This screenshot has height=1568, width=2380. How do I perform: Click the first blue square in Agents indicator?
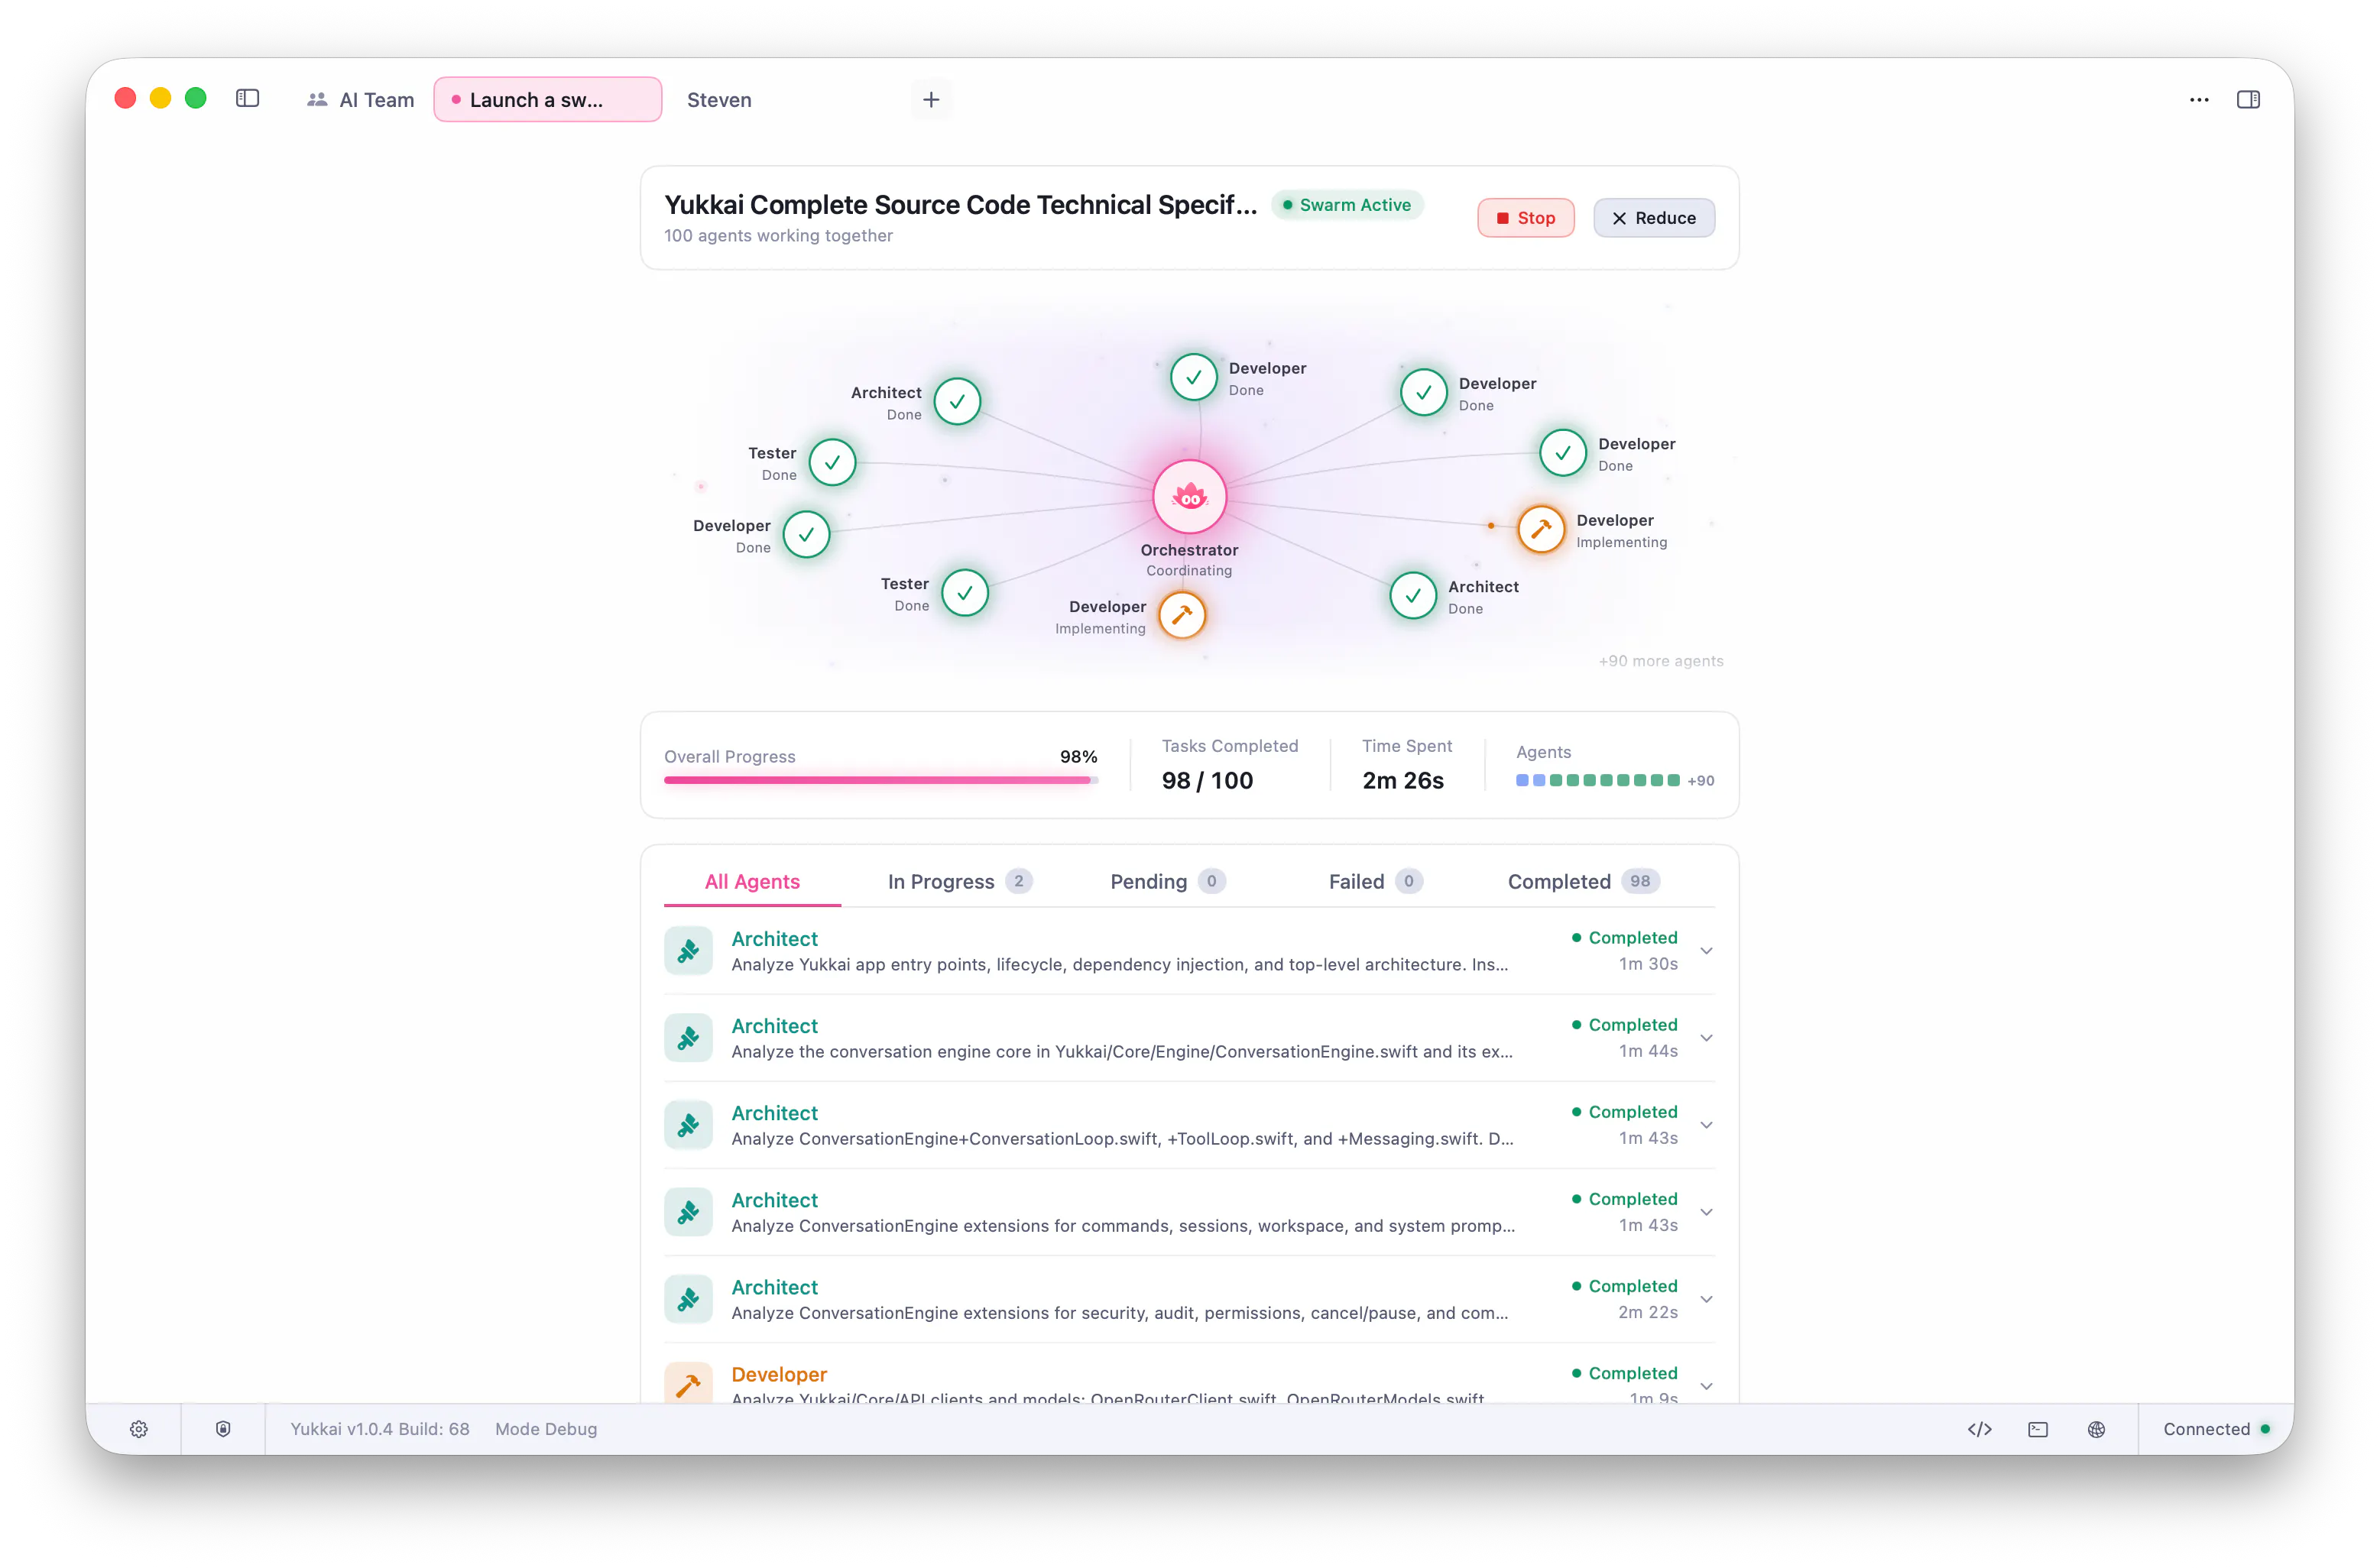pyautogui.click(x=1522, y=780)
